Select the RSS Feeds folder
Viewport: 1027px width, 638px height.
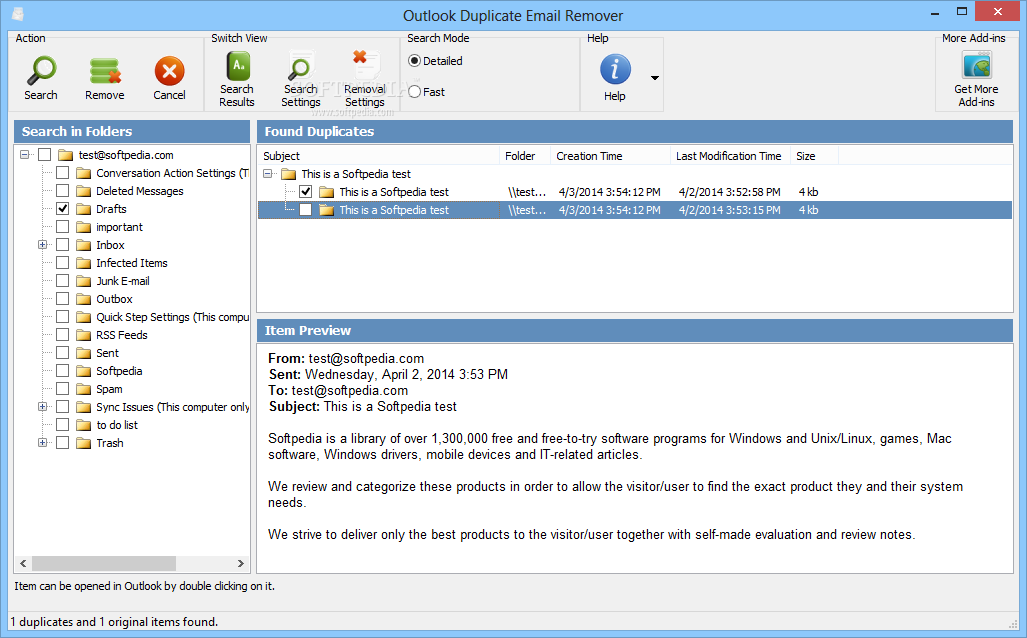pos(122,335)
